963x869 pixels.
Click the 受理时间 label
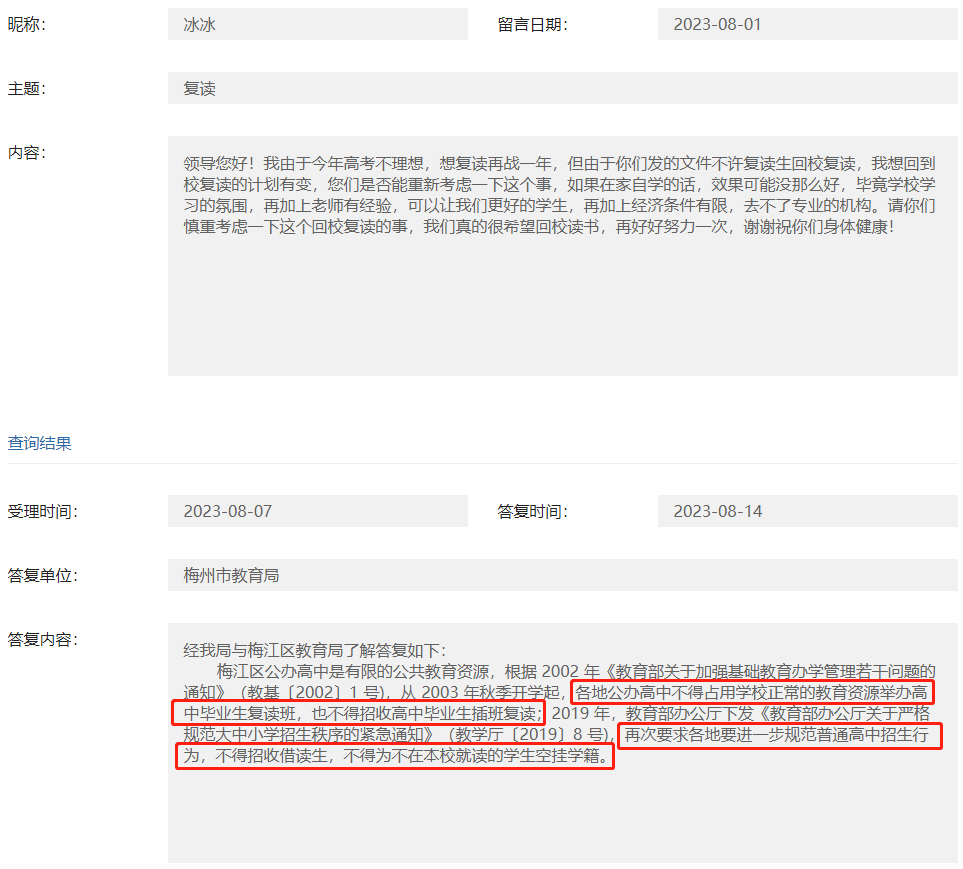[x=42, y=512]
